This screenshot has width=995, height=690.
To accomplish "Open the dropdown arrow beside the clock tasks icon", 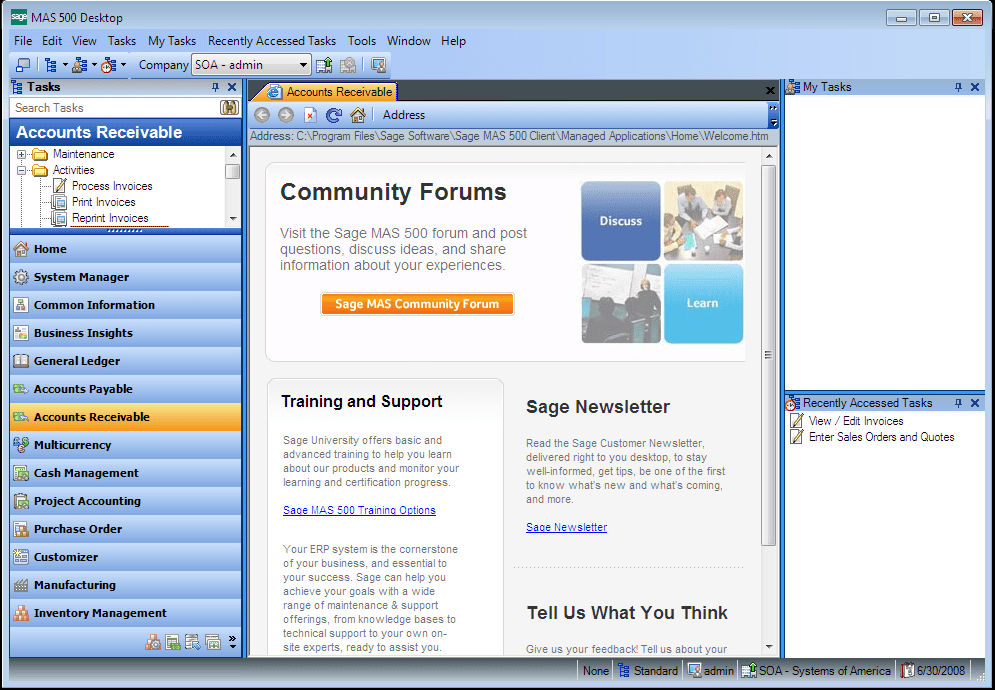I will [x=123, y=65].
